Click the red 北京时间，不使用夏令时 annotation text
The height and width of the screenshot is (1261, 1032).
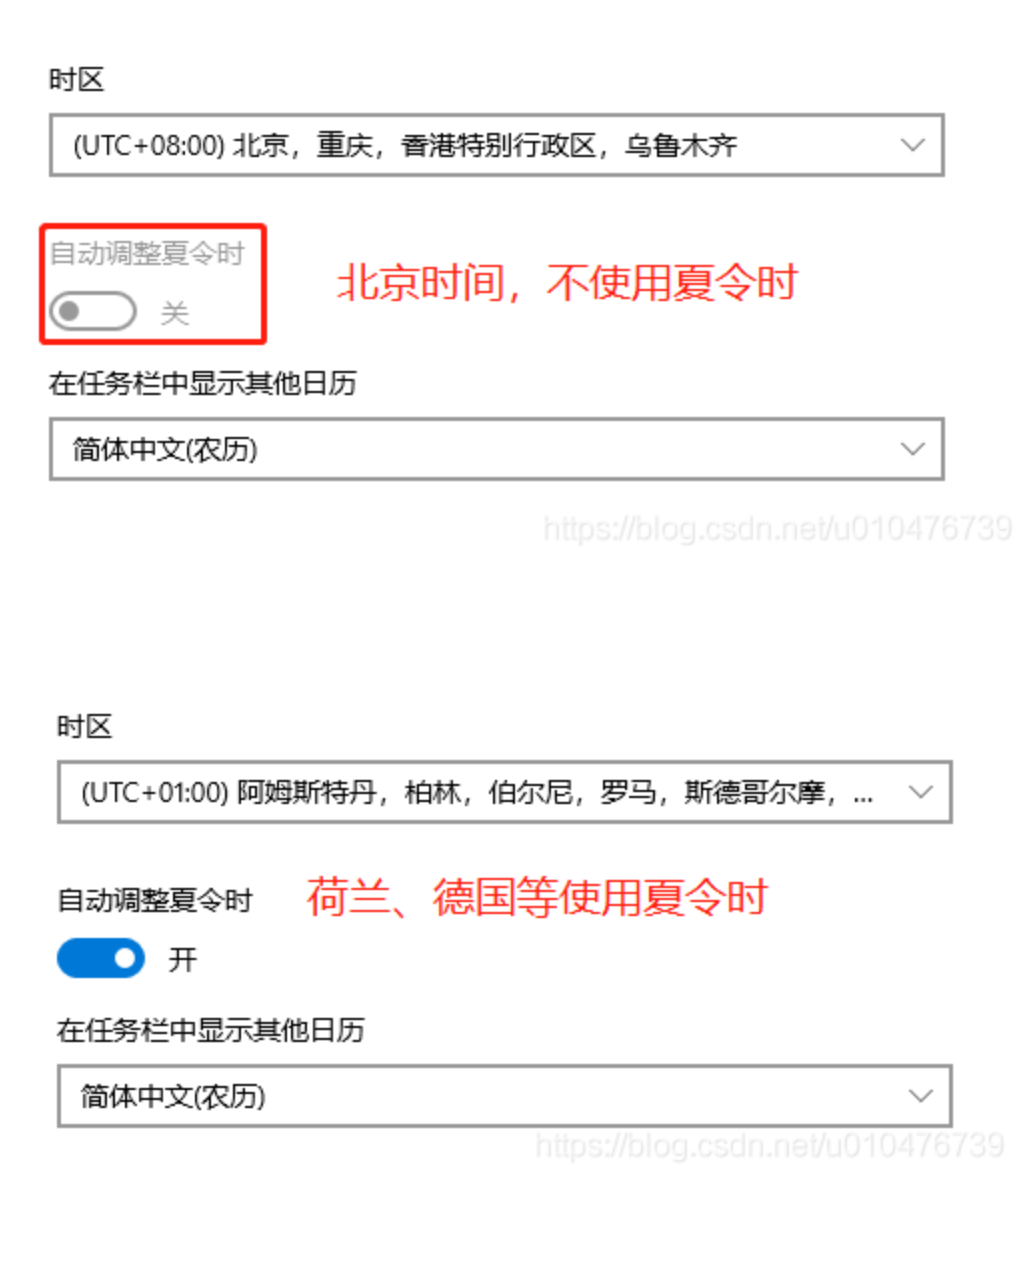click(569, 283)
